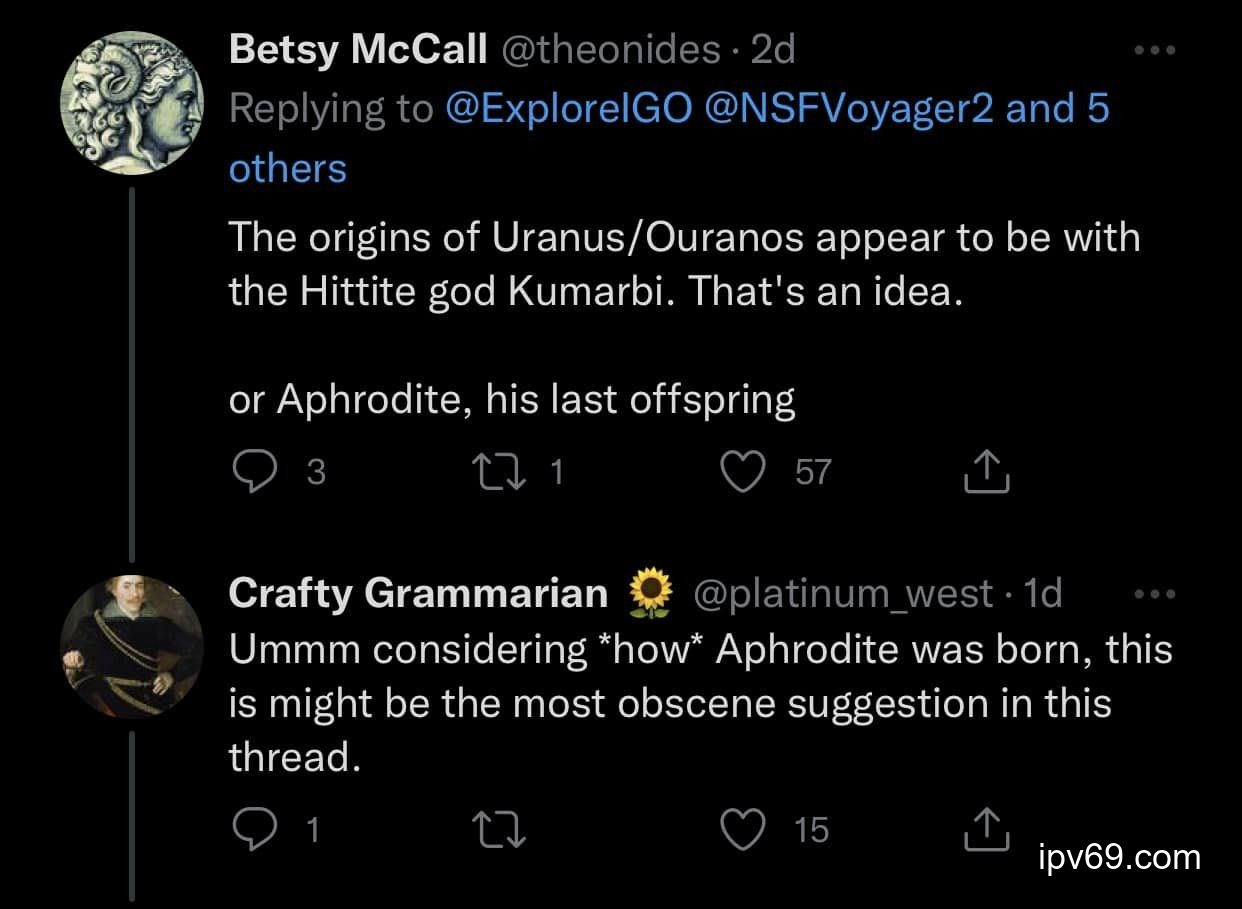Open more options for Crafty Grammarian's tweet
This screenshot has height=909, width=1242.
(1156, 594)
